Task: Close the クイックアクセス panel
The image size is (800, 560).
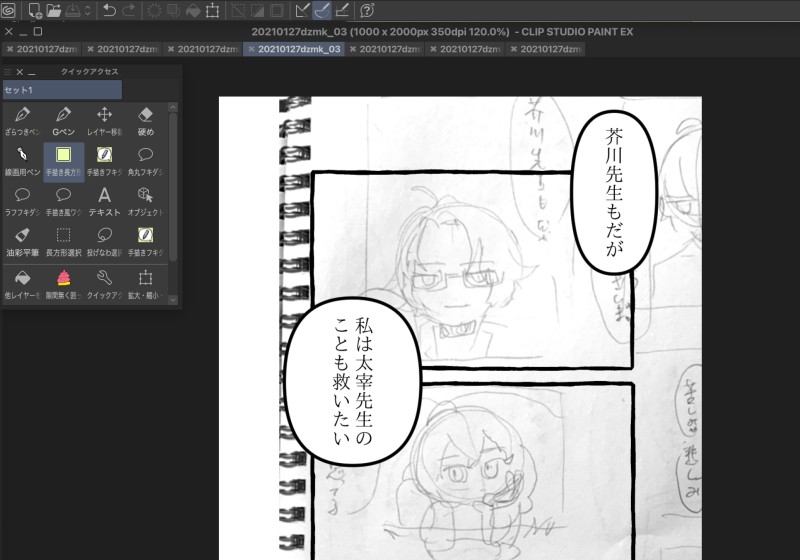Action: click(x=20, y=72)
